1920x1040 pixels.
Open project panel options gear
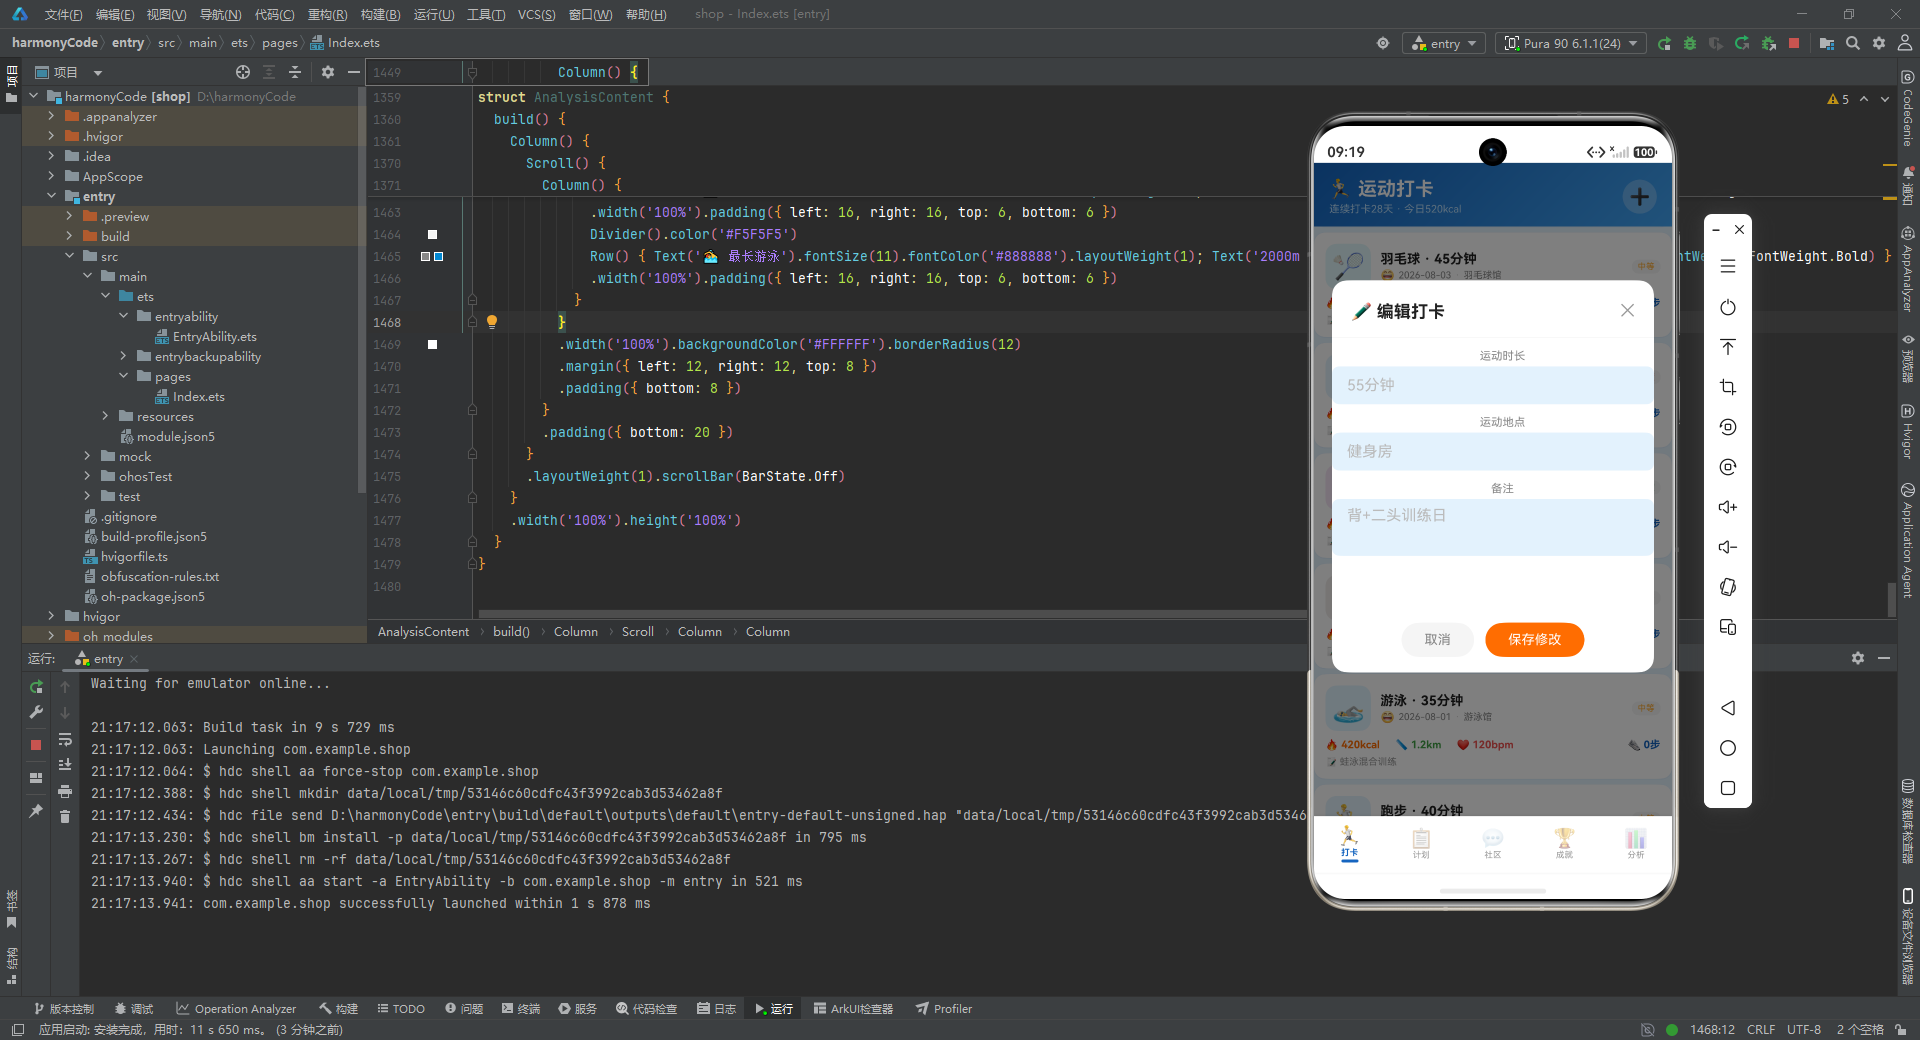(x=327, y=72)
